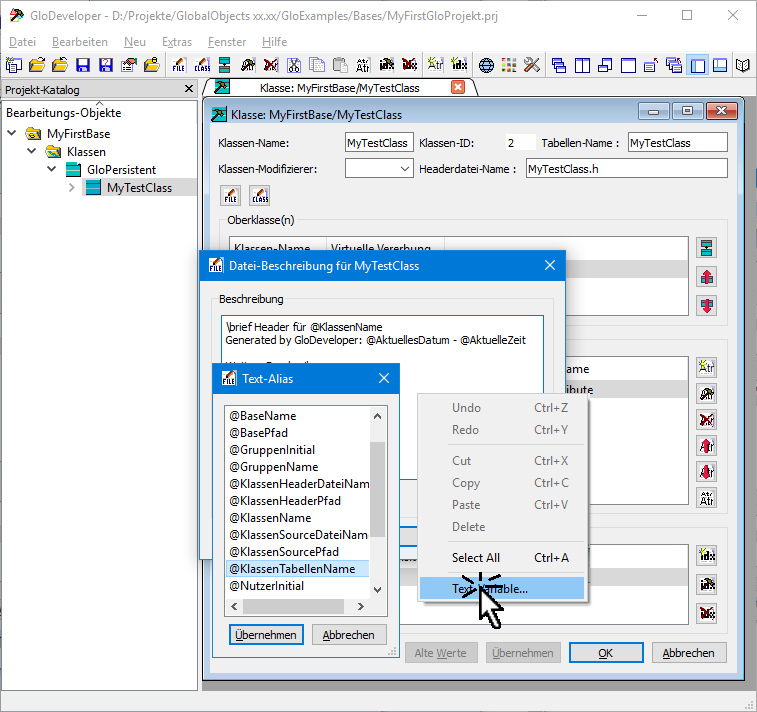Viewport: 757px width, 712px height.
Task: Select MyTestClass in project tree
Action: click(140, 187)
